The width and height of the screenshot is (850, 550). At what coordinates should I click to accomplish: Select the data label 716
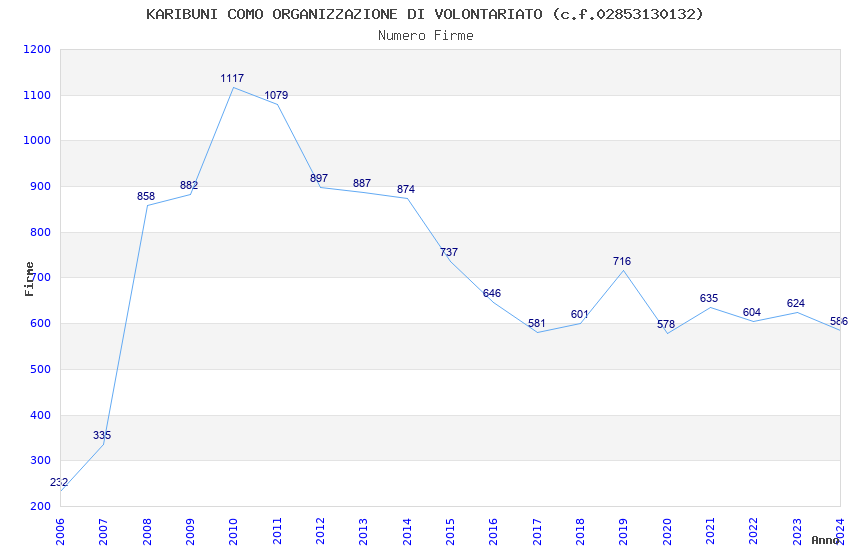(x=622, y=261)
